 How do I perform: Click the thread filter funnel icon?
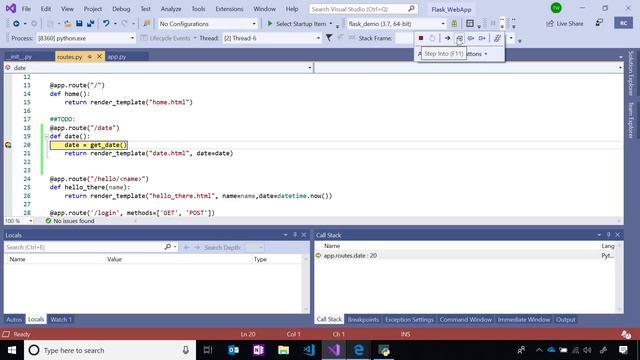(329, 38)
